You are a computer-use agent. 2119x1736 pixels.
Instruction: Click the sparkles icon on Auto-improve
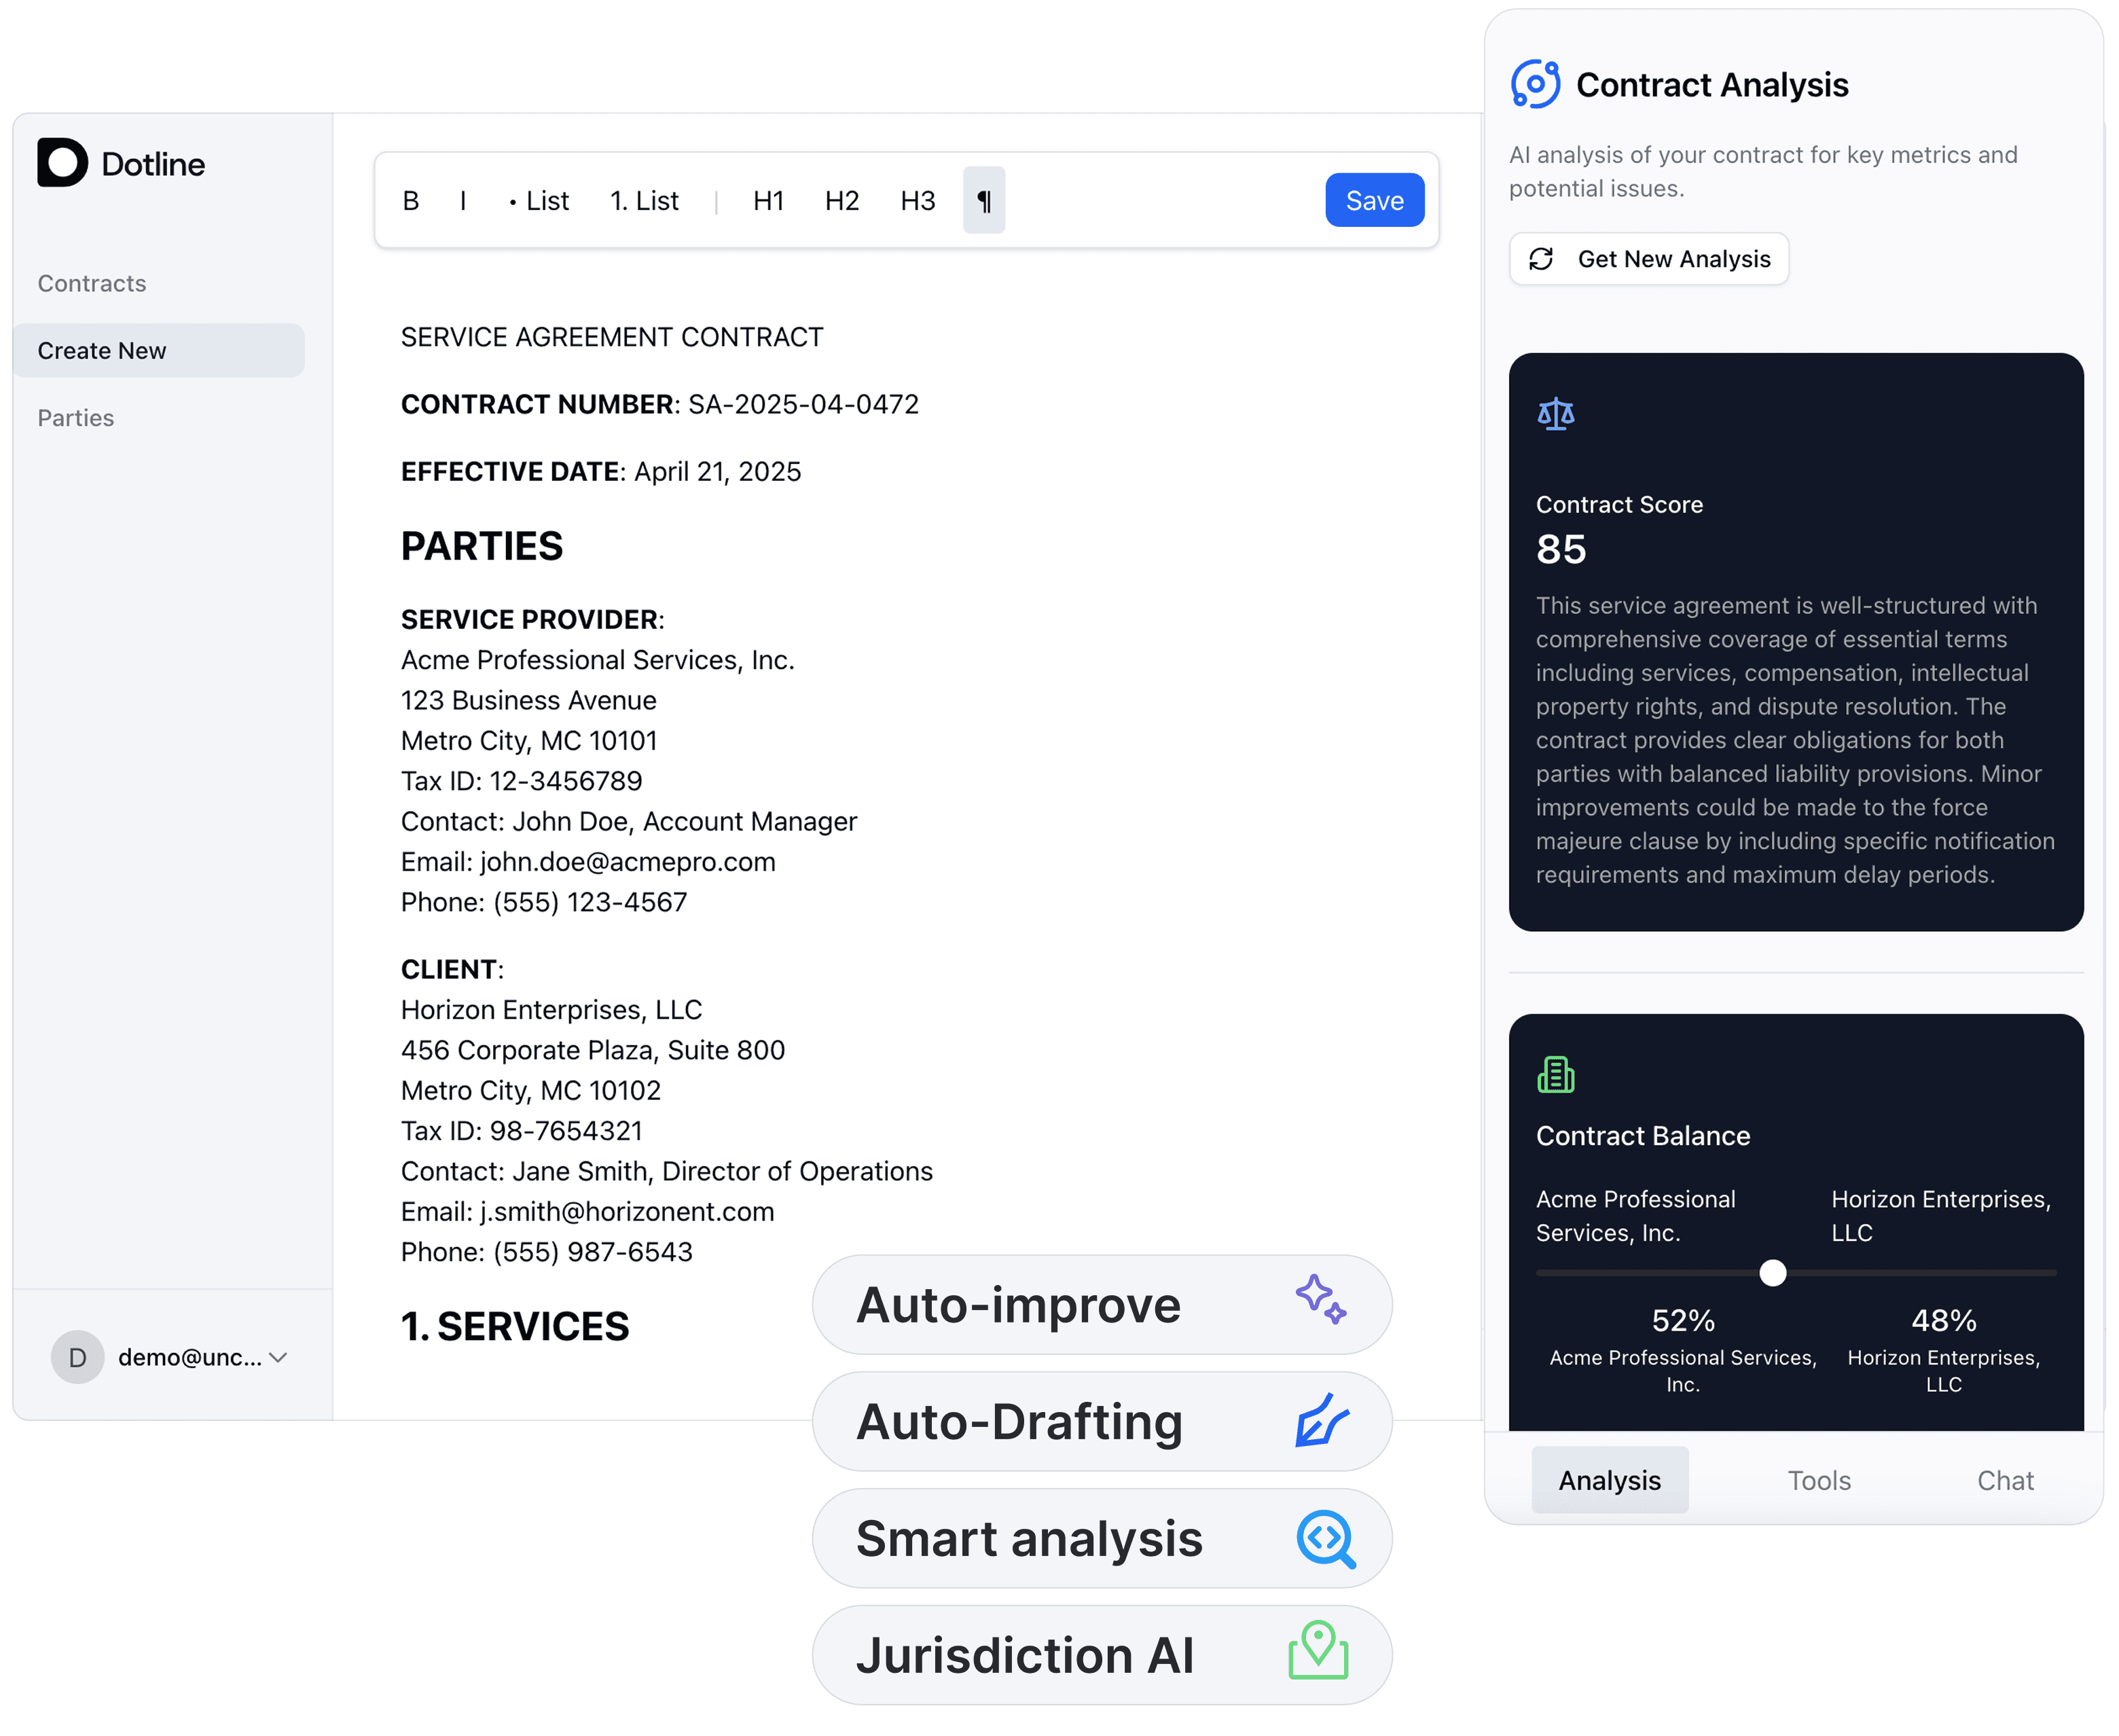tap(1321, 1300)
